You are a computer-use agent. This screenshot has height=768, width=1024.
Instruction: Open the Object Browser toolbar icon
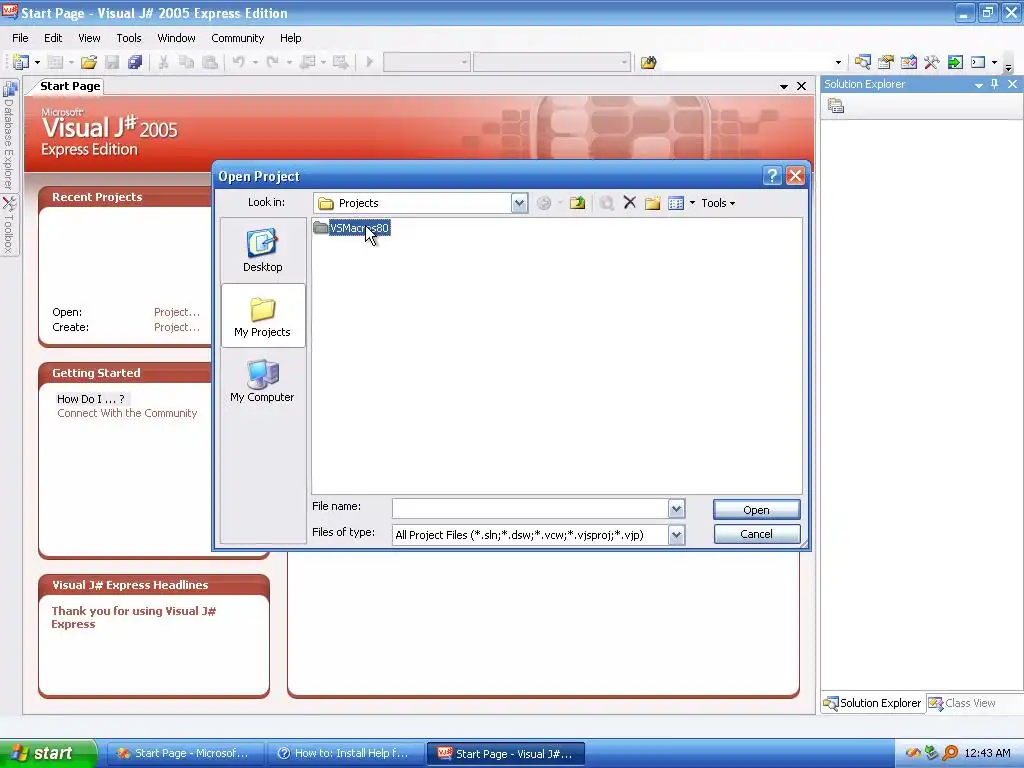(x=908, y=62)
